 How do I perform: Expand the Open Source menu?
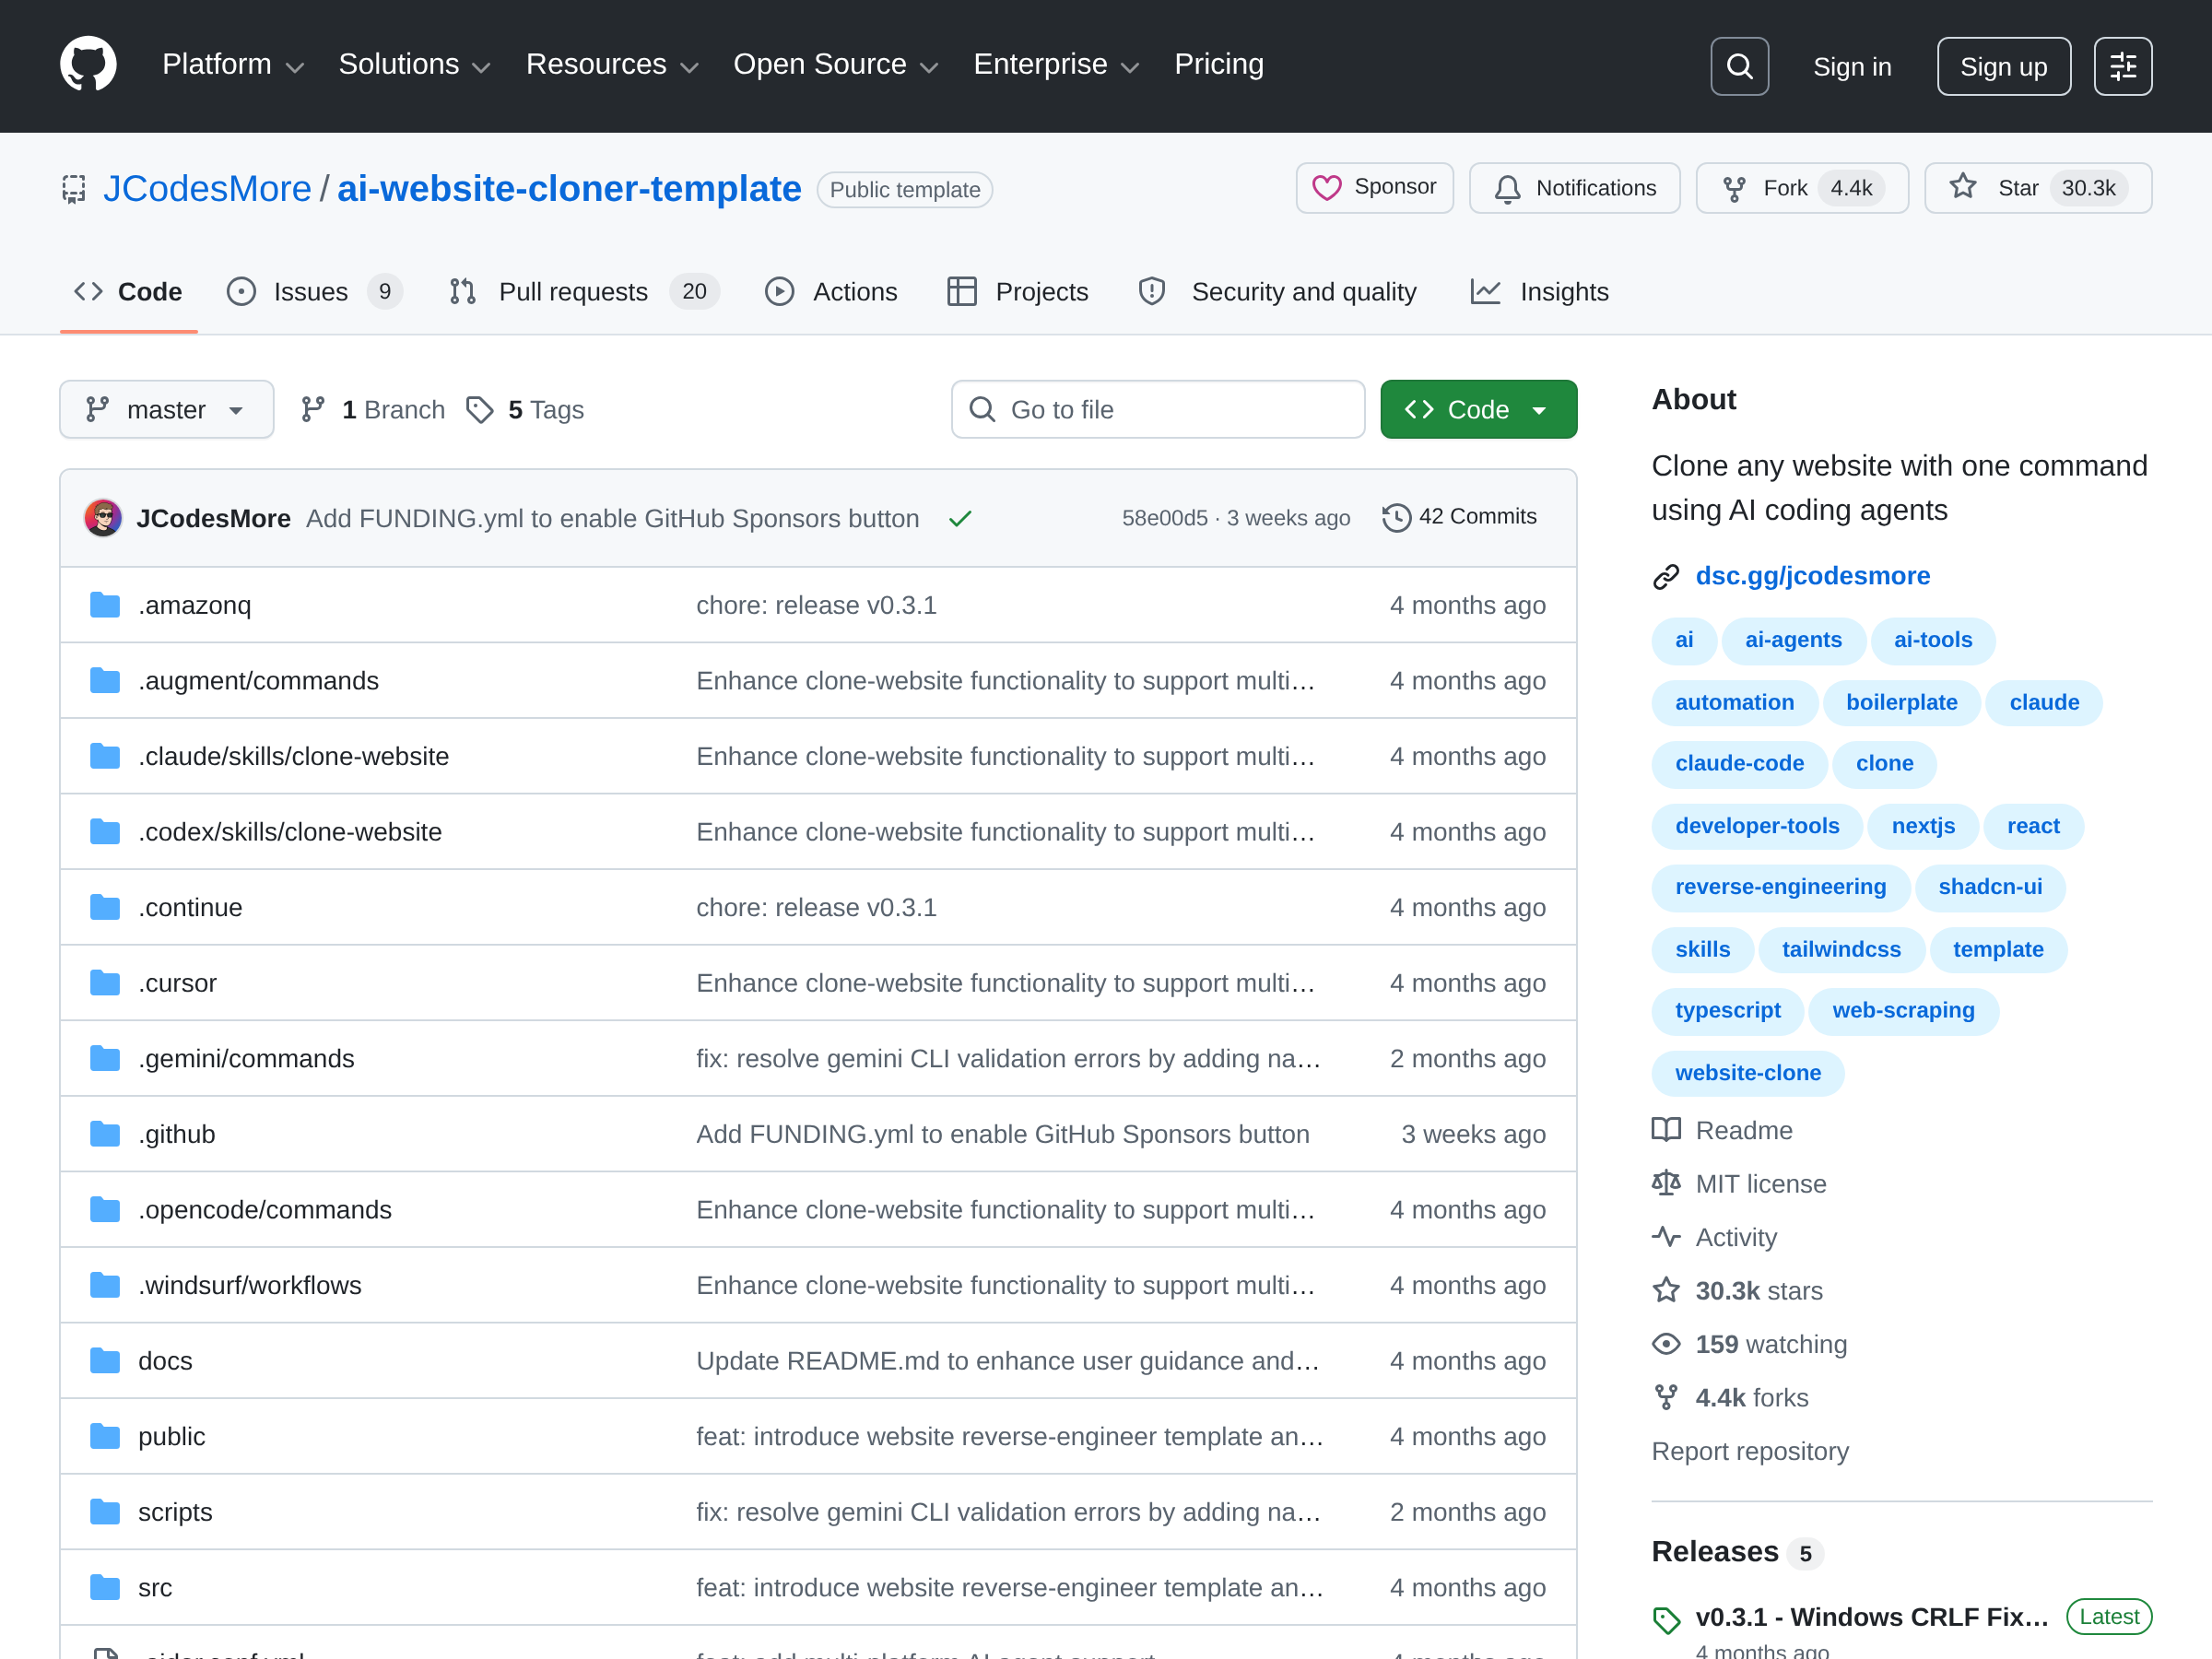click(x=835, y=65)
